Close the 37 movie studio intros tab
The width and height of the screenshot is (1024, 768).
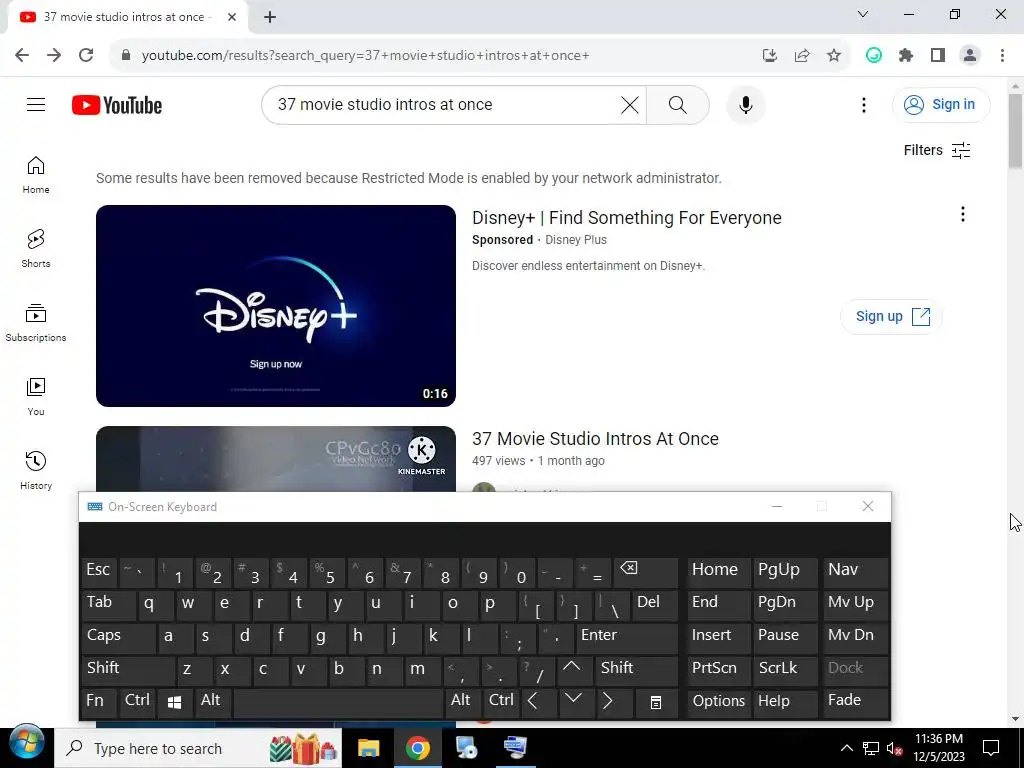pyautogui.click(x=232, y=17)
